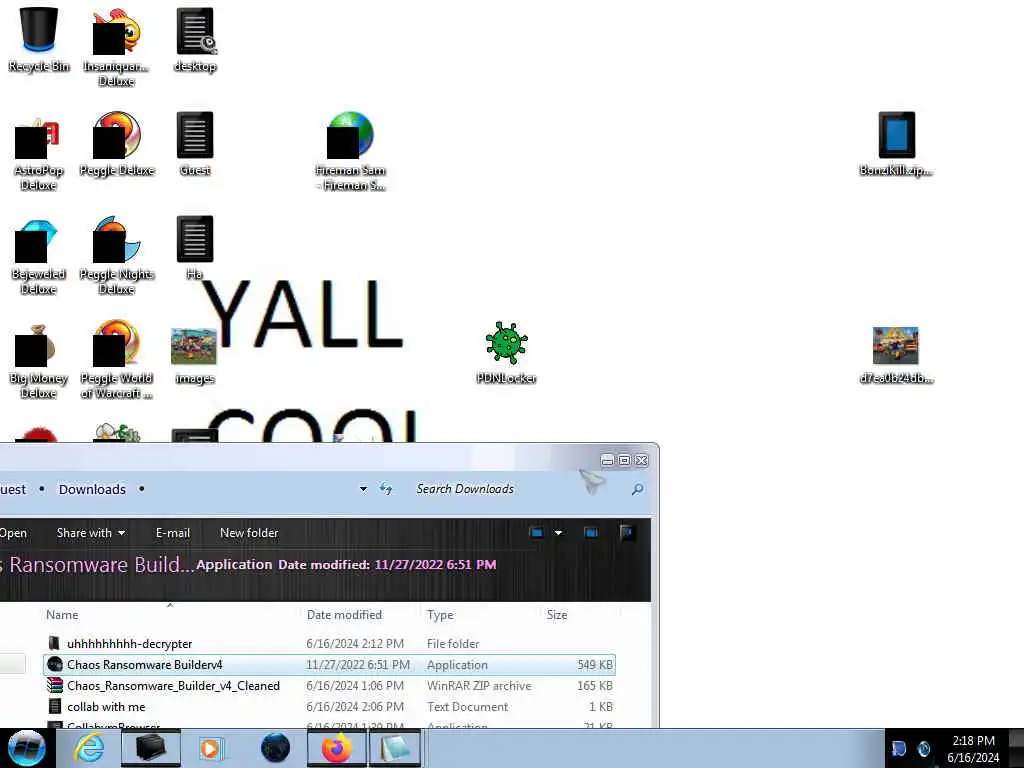Toggle the preview pane button
The width and height of the screenshot is (1024, 768).
click(x=591, y=533)
